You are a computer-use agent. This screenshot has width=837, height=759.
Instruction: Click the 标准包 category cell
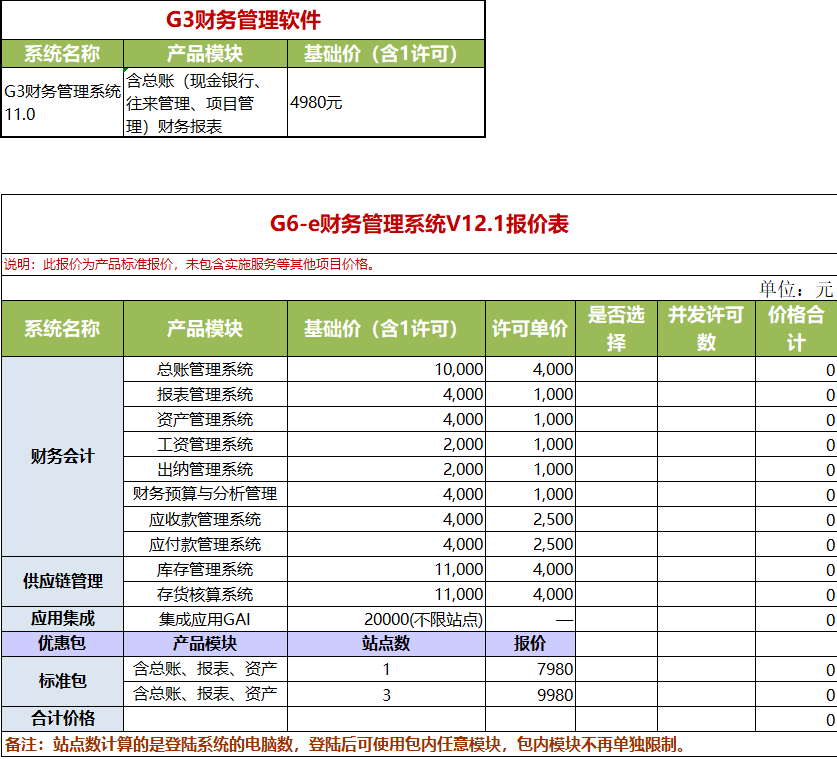click(x=62, y=682)
